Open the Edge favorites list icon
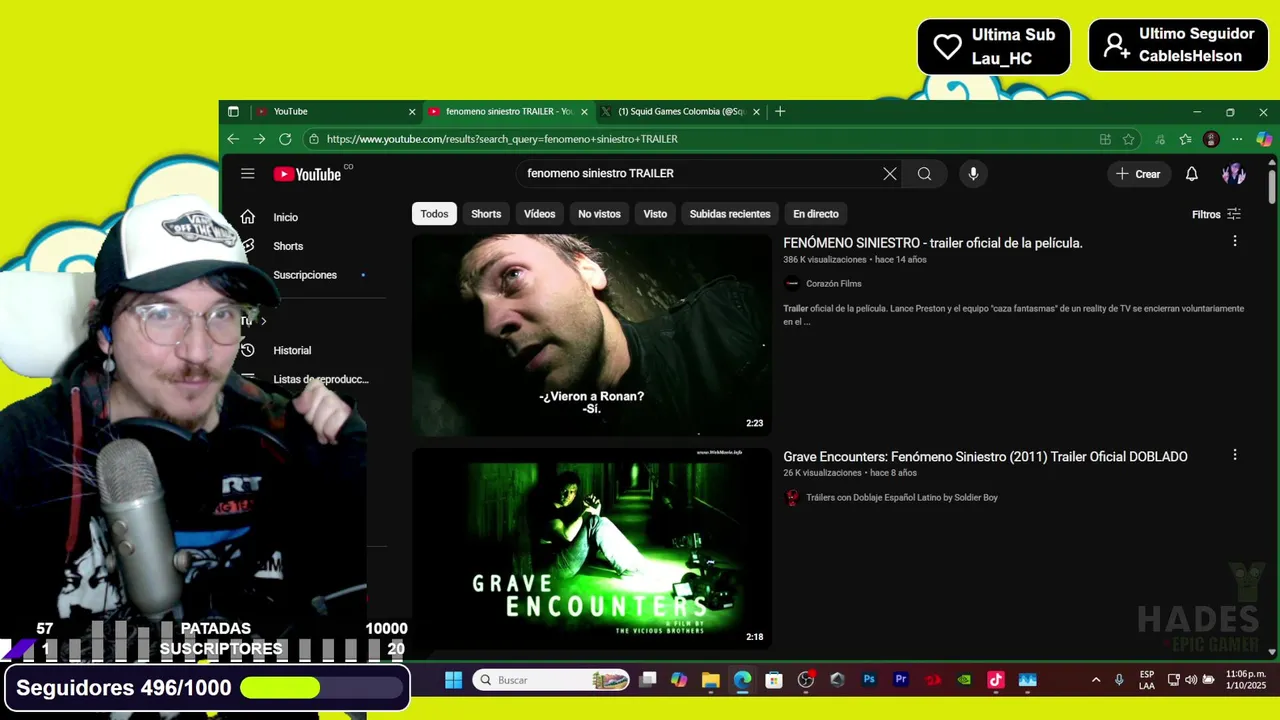Viewport: 1280px width, 720px height. click(1185, 139)
